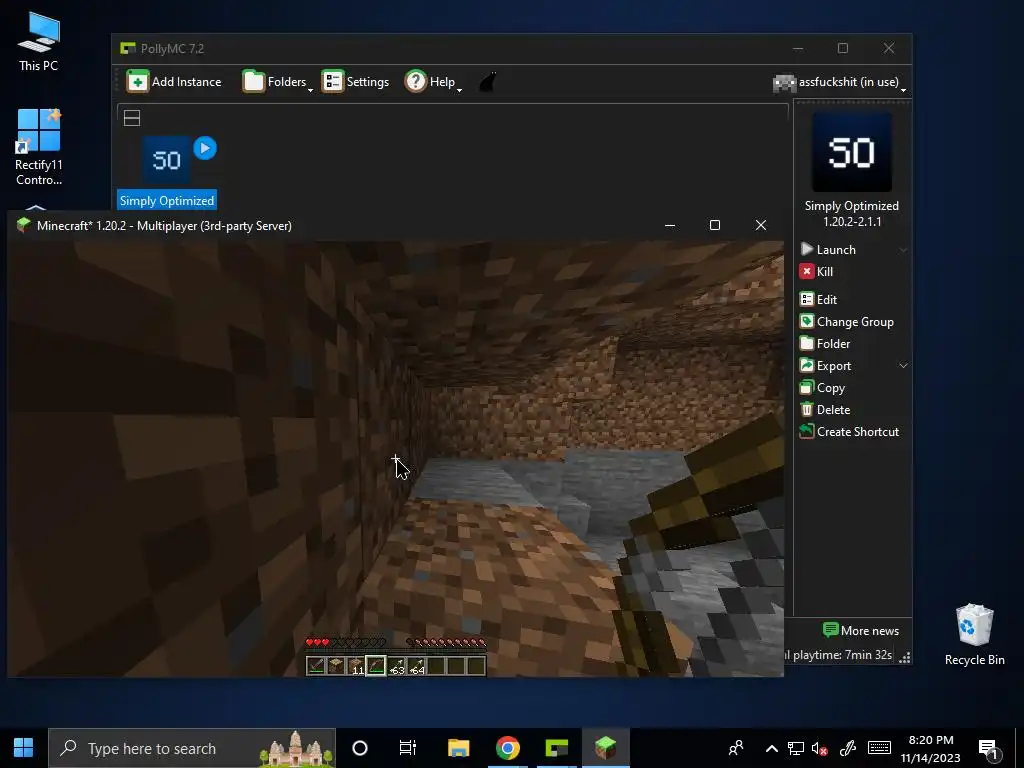Screen dimensions: 1024x768
Task: Click the Simply Optimized instance label
Action: [x=167, y=200]
